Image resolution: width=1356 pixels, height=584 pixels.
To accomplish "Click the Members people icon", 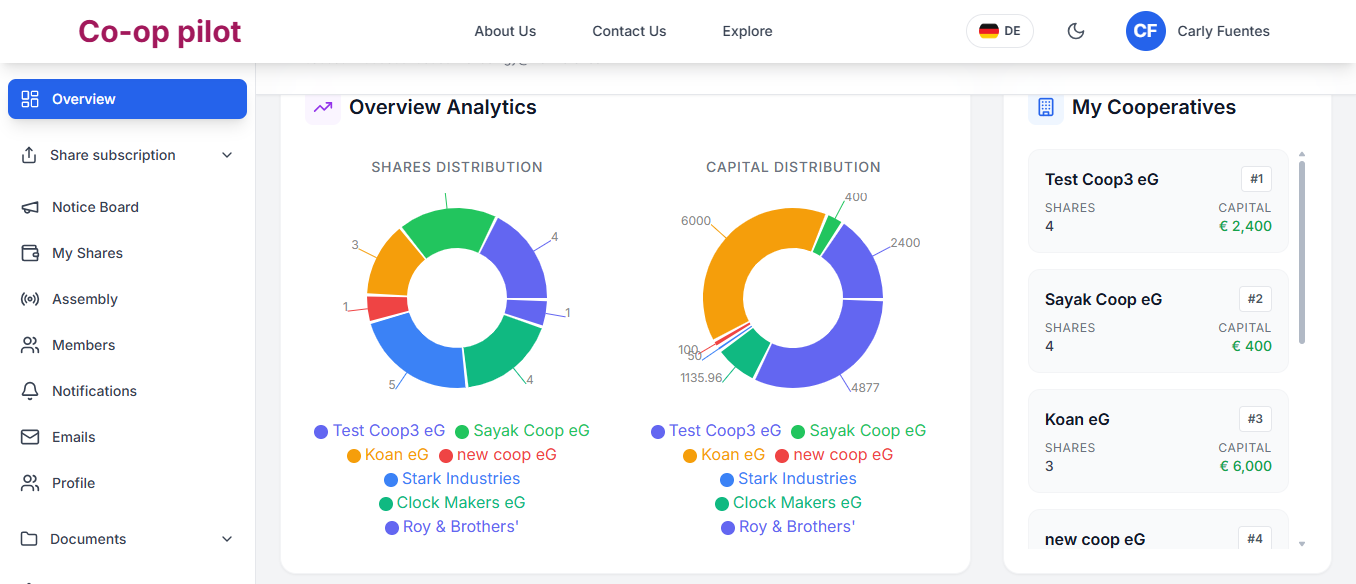I will [30, 345].
